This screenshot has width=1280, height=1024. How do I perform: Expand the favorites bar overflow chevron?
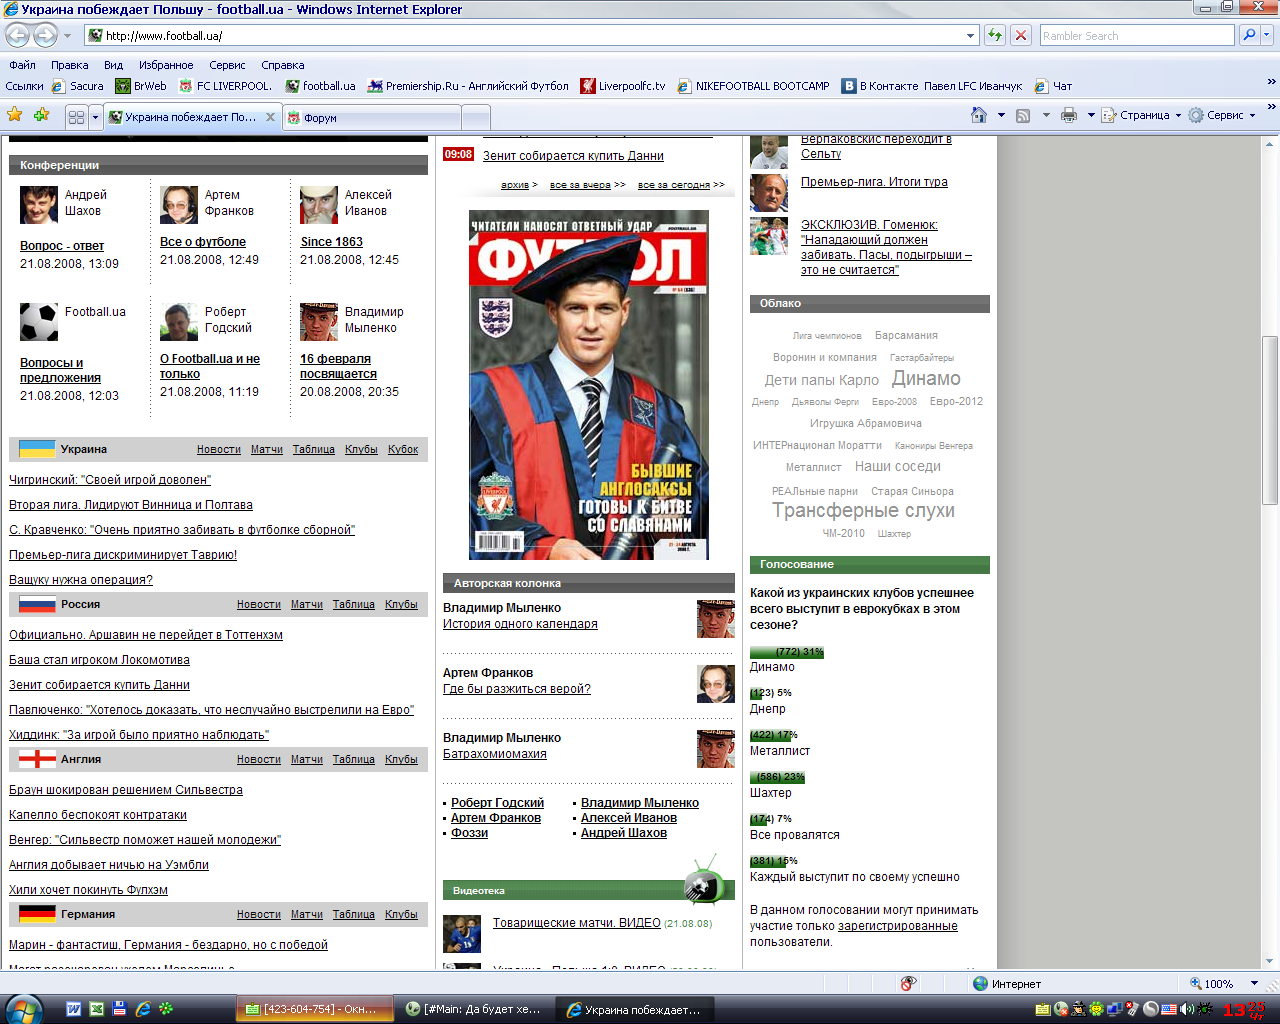[x=1272, y=83]
